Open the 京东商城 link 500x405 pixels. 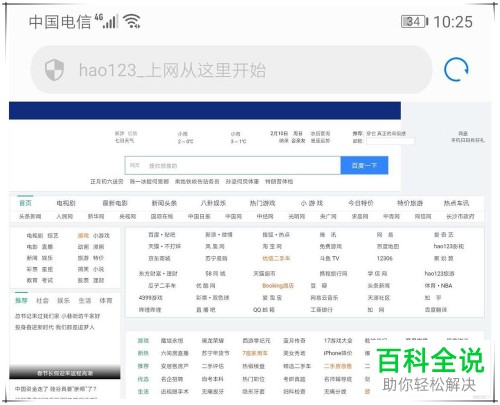pyautogui.click(x=159, y=258)
